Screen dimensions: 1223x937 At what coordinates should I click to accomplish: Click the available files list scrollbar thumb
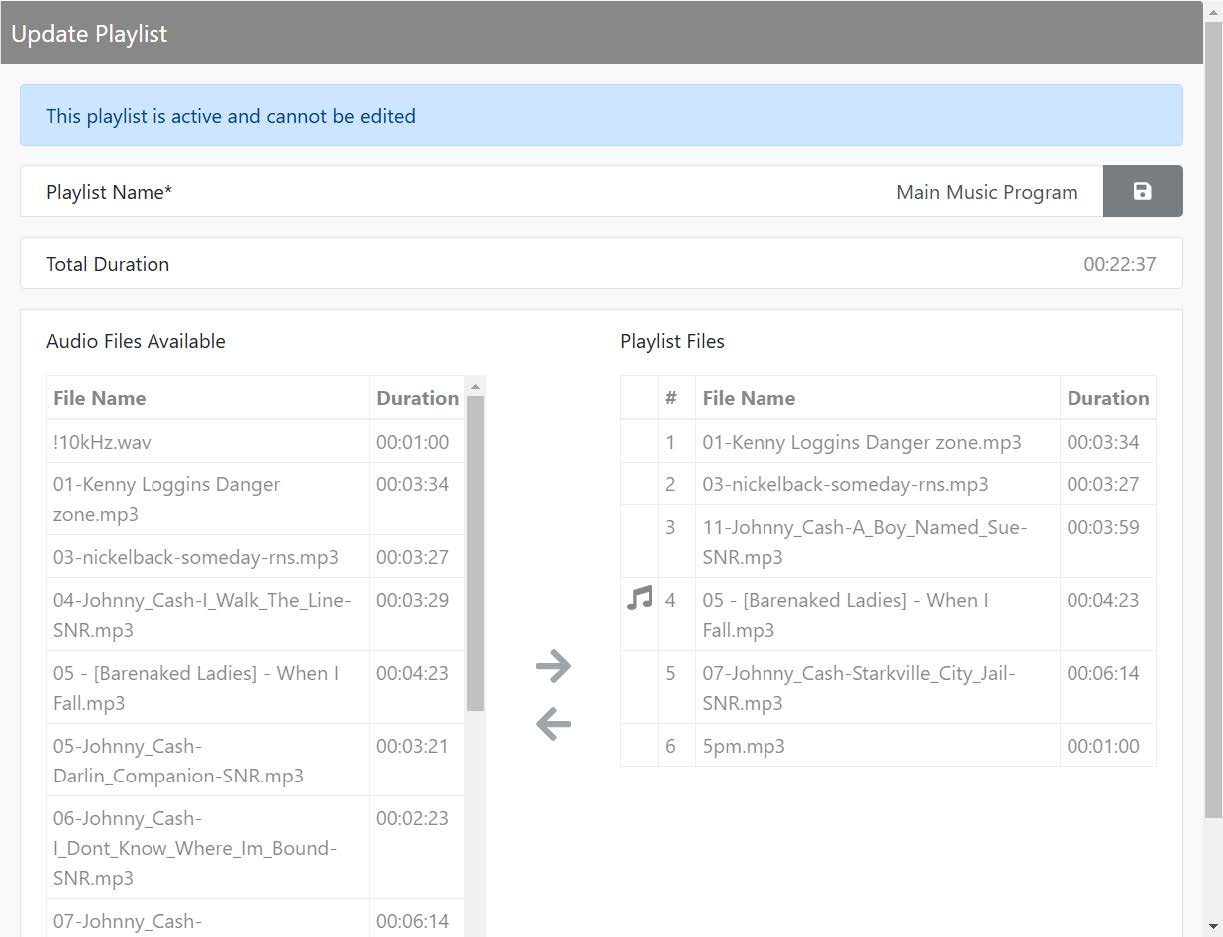(x=475, y=553)
